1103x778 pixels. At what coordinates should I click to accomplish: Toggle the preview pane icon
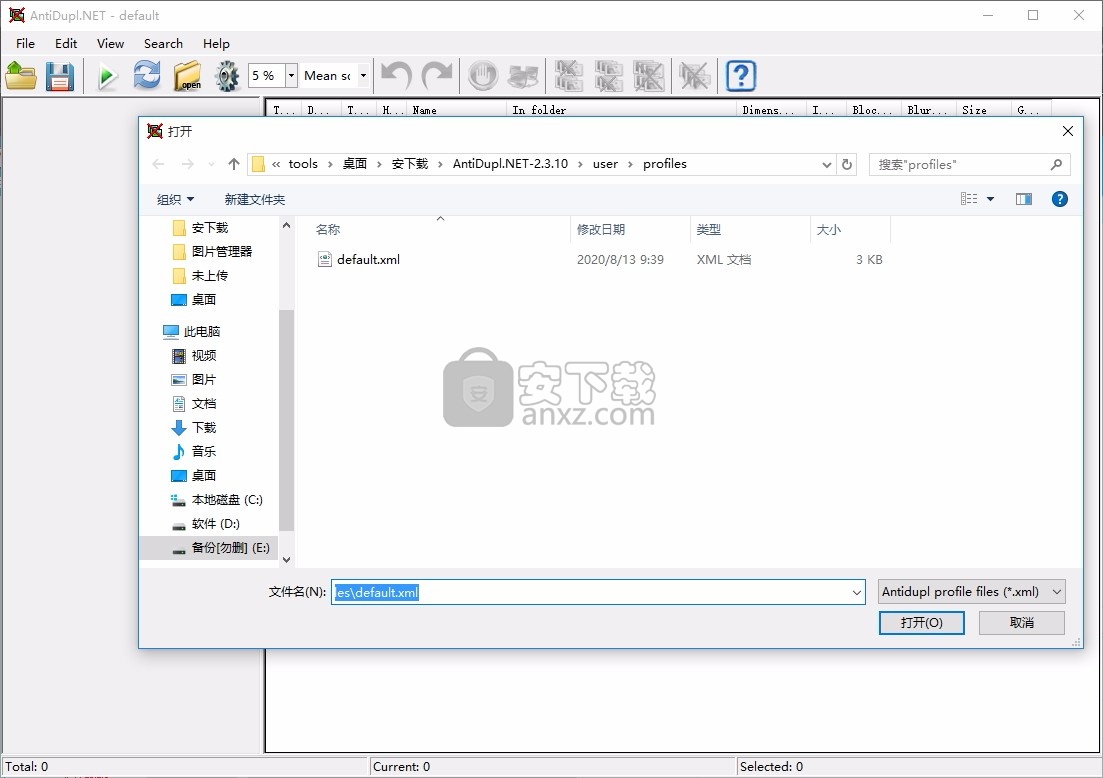pyautogui.click(x=1024, y=199)
